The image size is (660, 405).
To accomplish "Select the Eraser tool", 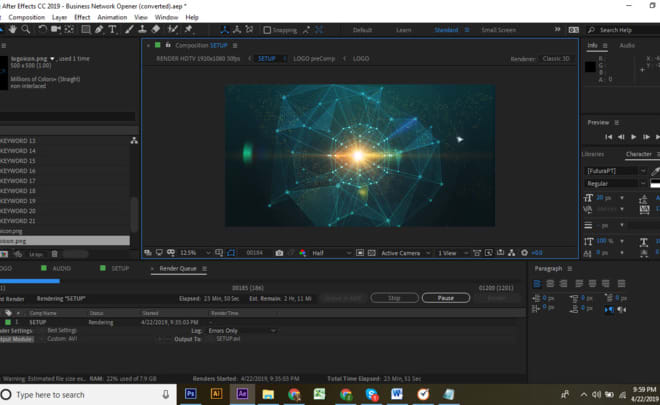I will click(x=156, y=29).
